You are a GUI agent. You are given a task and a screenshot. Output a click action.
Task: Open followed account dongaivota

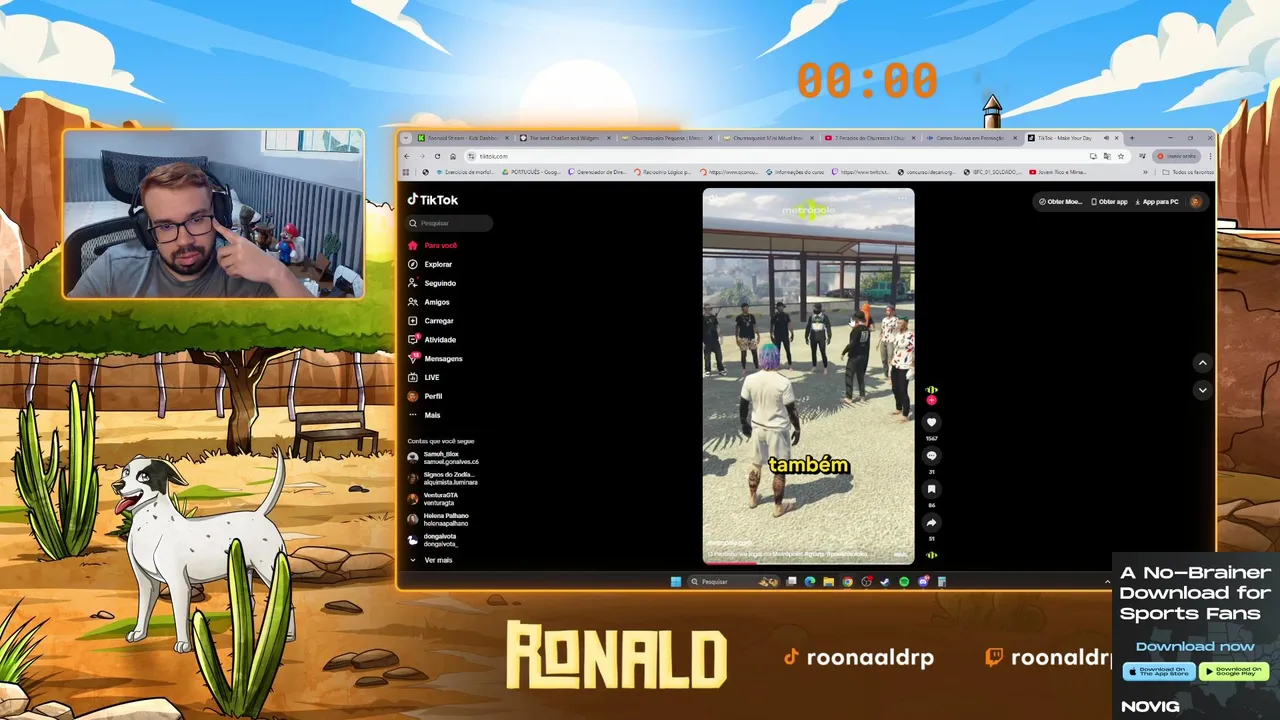[433, 540]
